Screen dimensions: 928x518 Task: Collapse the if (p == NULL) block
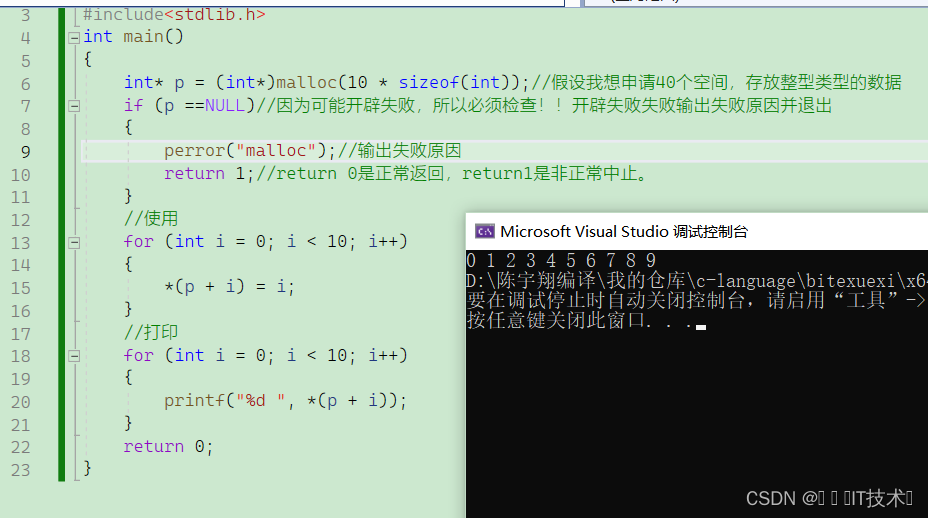point(74,107)
